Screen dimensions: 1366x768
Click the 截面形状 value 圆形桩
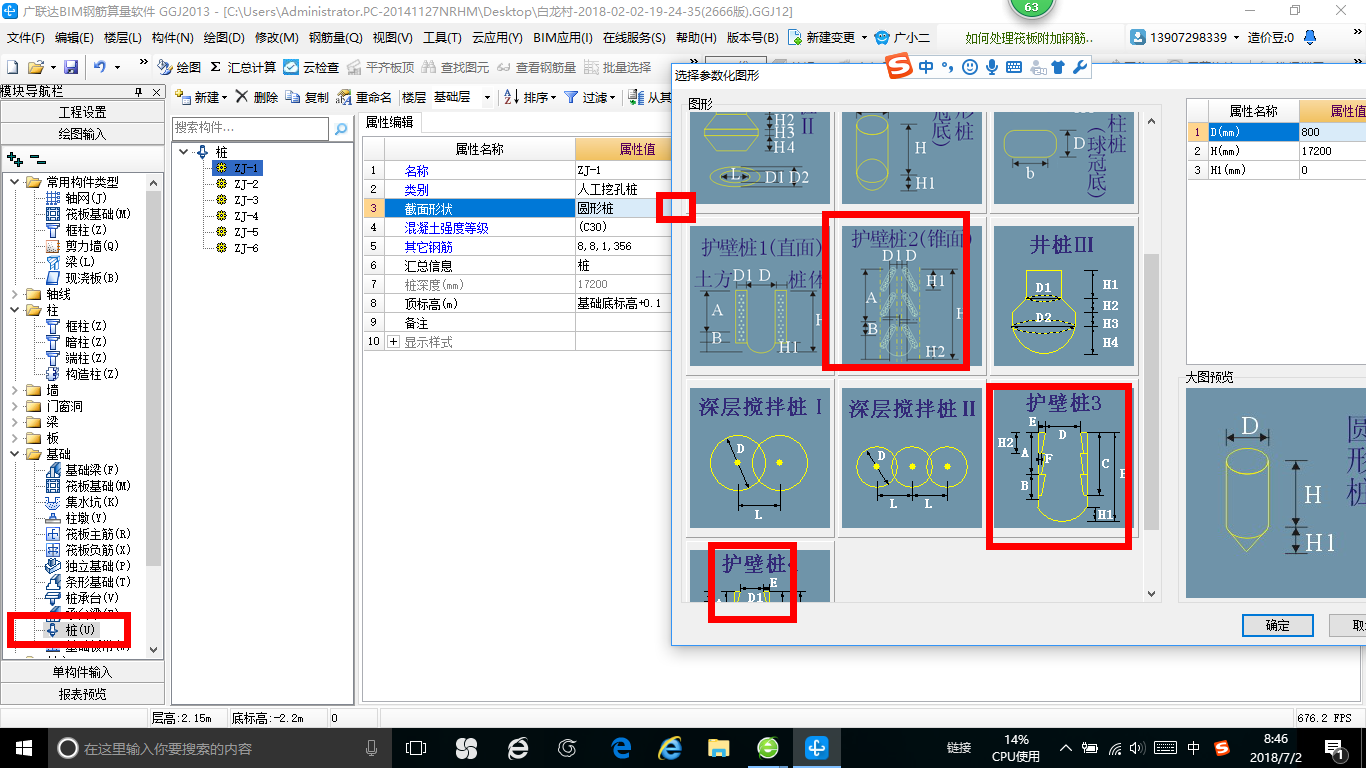[x=622, y=208]
